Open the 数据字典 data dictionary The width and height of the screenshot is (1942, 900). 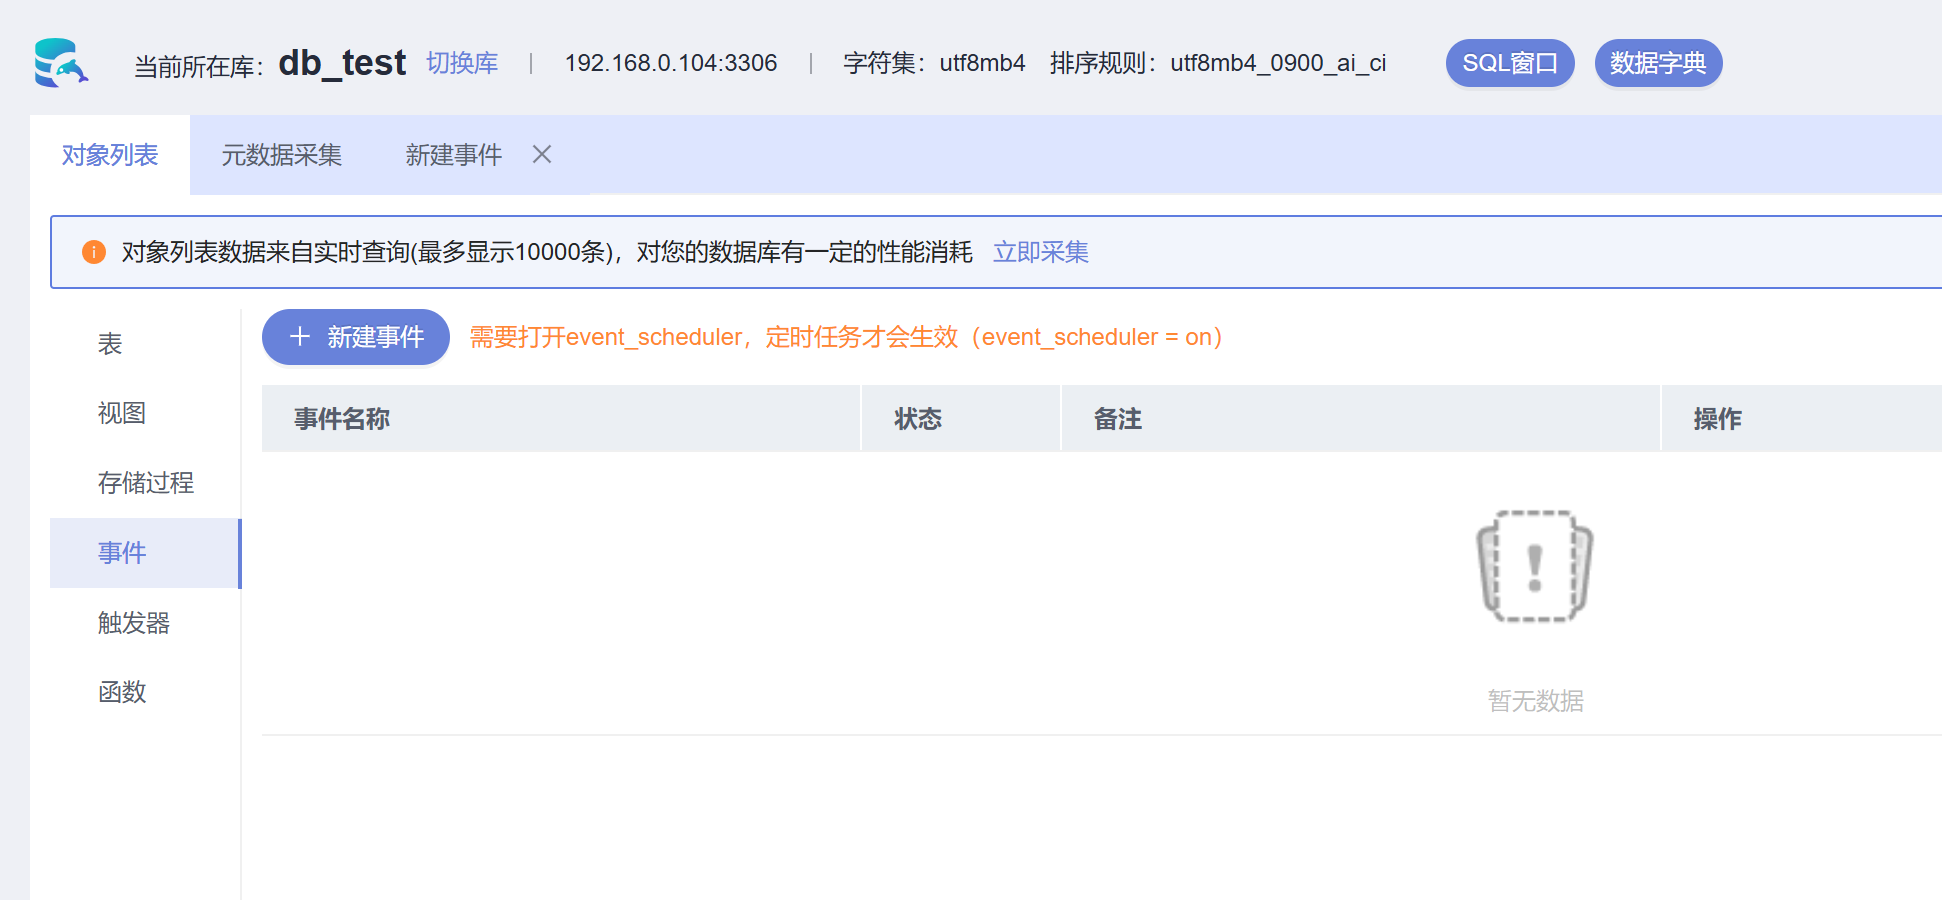pos(1657,63)
